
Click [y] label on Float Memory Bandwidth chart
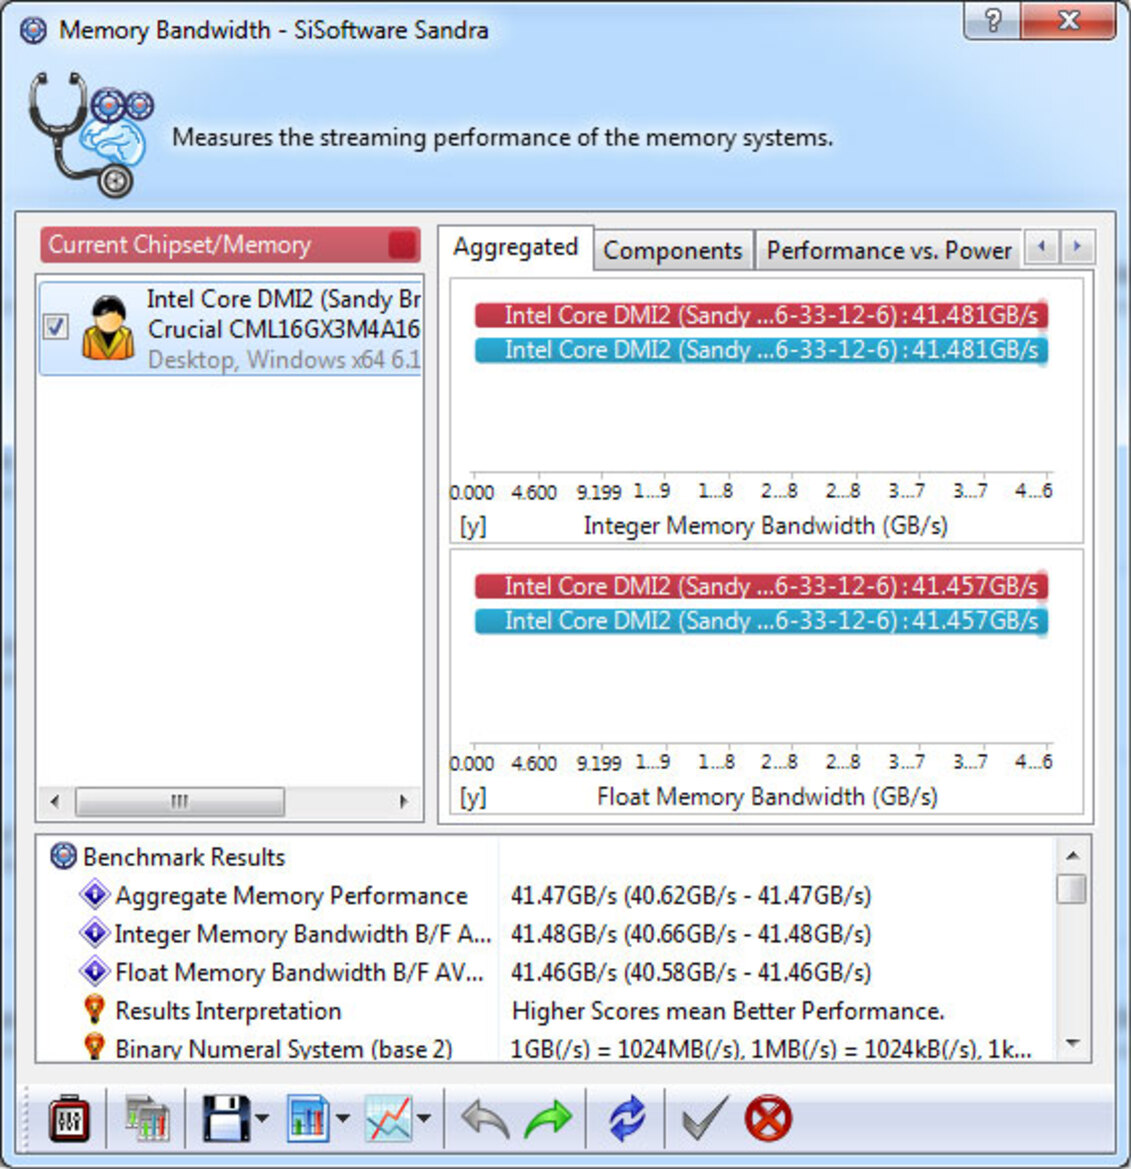tap(473, 797)
